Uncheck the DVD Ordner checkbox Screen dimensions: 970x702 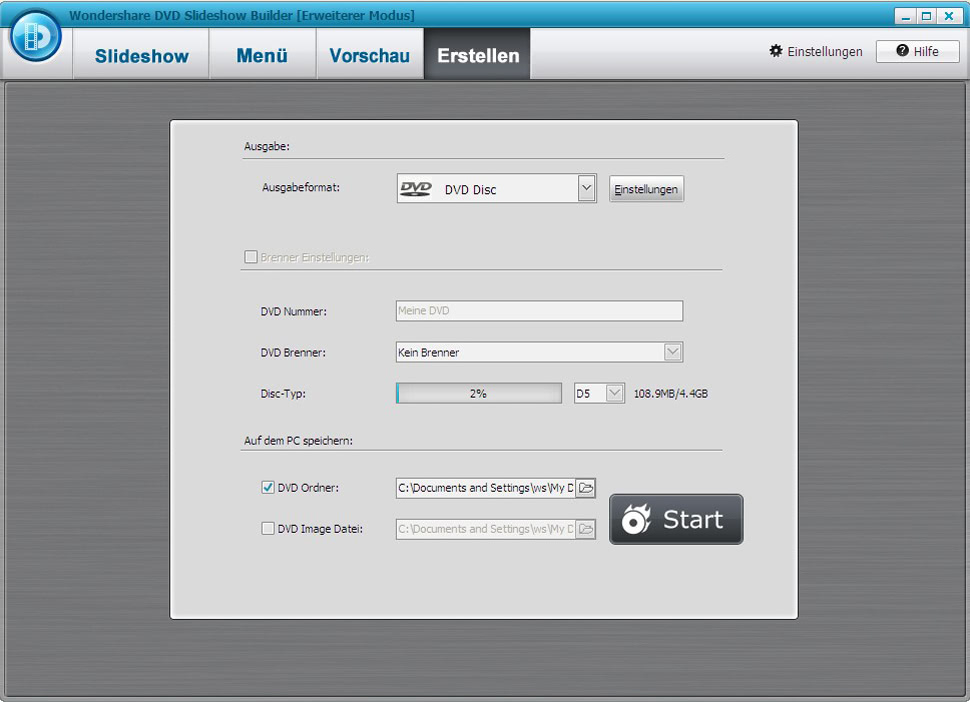click(267, 487)
